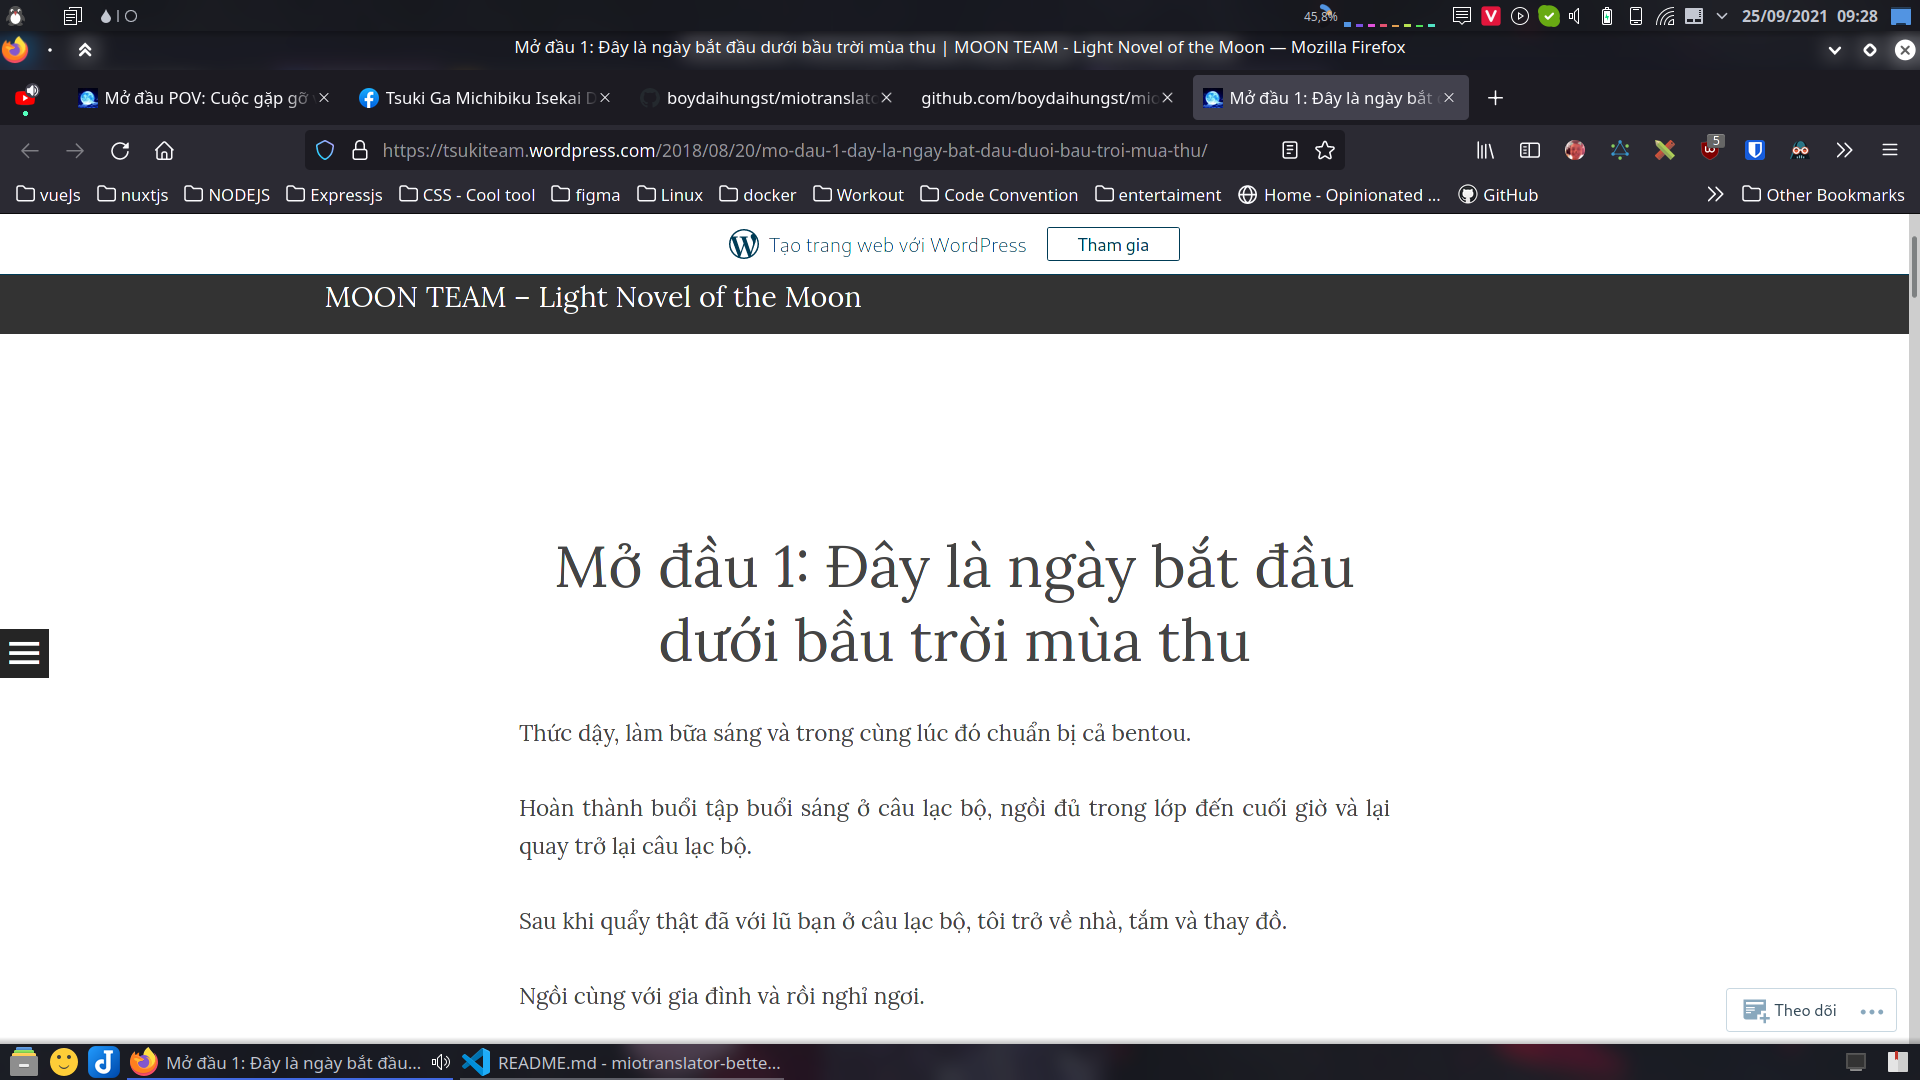
Task: Open the Firefox Library toolbar icon
Action: point(1484,150)
